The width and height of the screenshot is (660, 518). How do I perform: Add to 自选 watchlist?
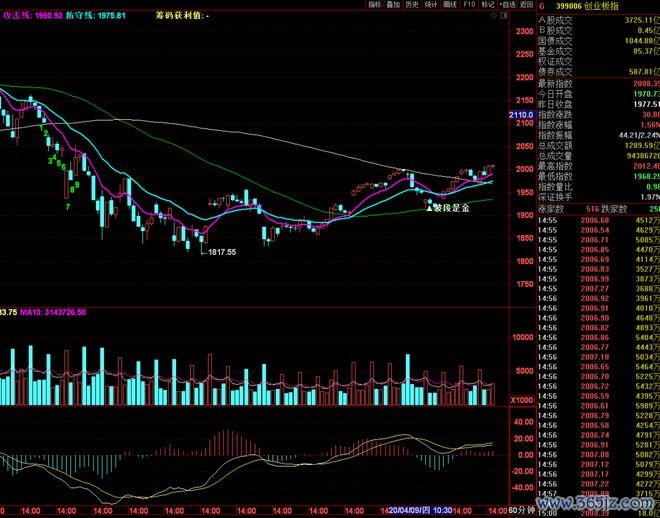point(507,5)
